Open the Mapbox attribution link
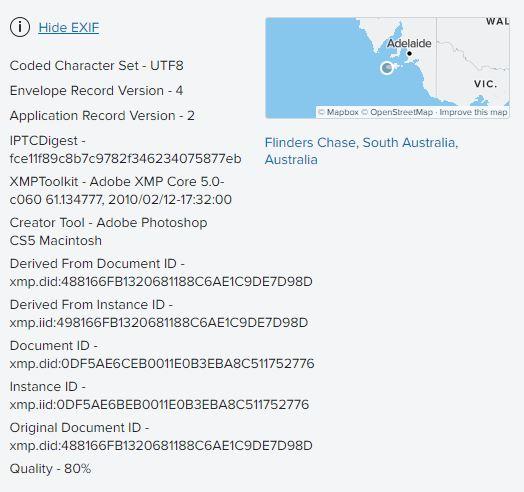 339,112
